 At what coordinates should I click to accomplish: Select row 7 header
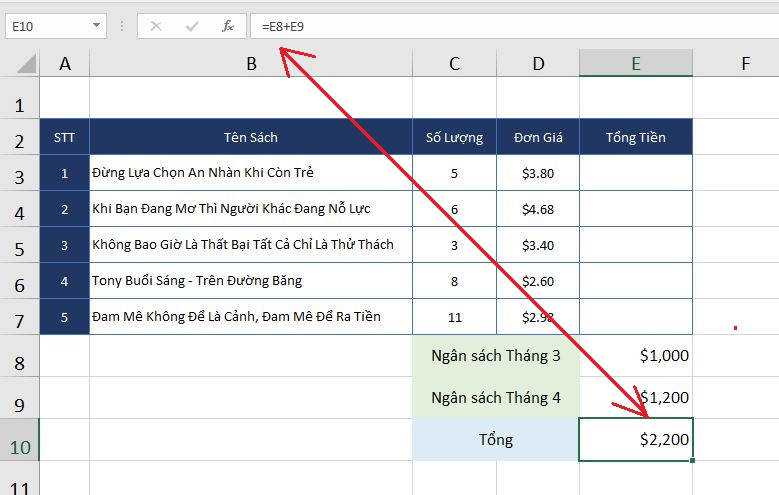pos(19,317)
